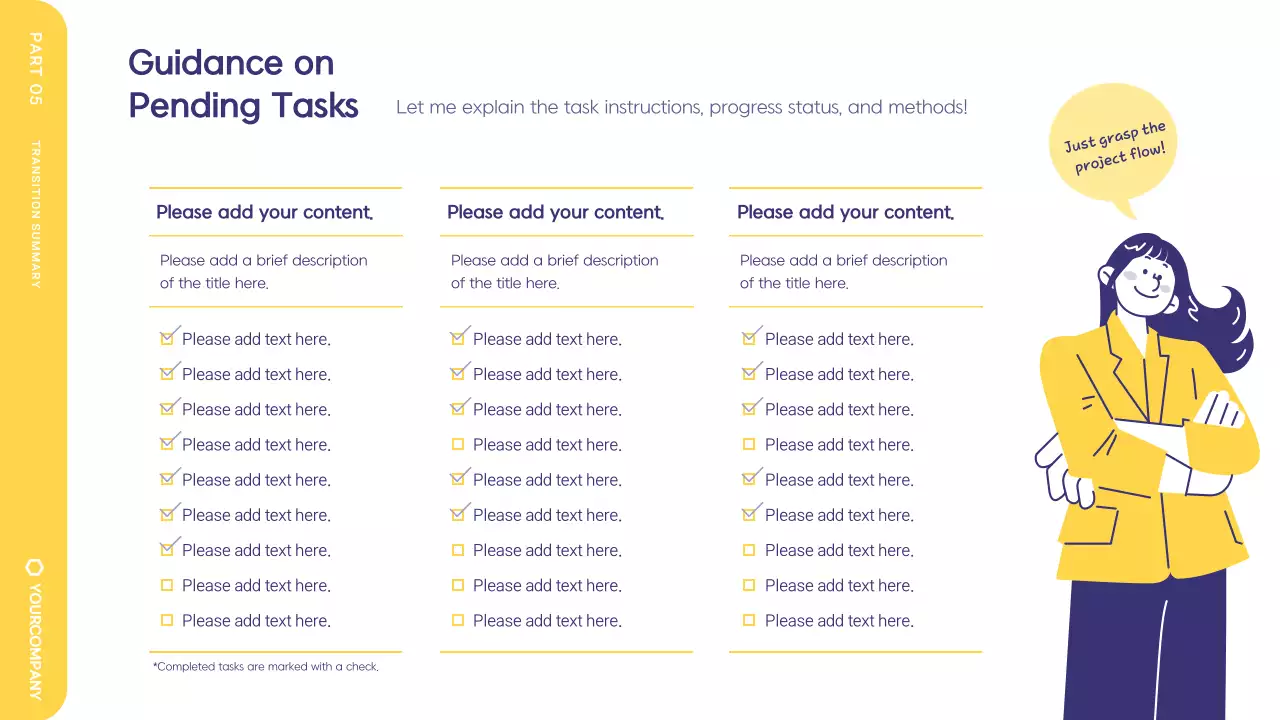This screenshot has height=720, width=1280.
Task: Select the left column description under its heading
Action: 263,271
